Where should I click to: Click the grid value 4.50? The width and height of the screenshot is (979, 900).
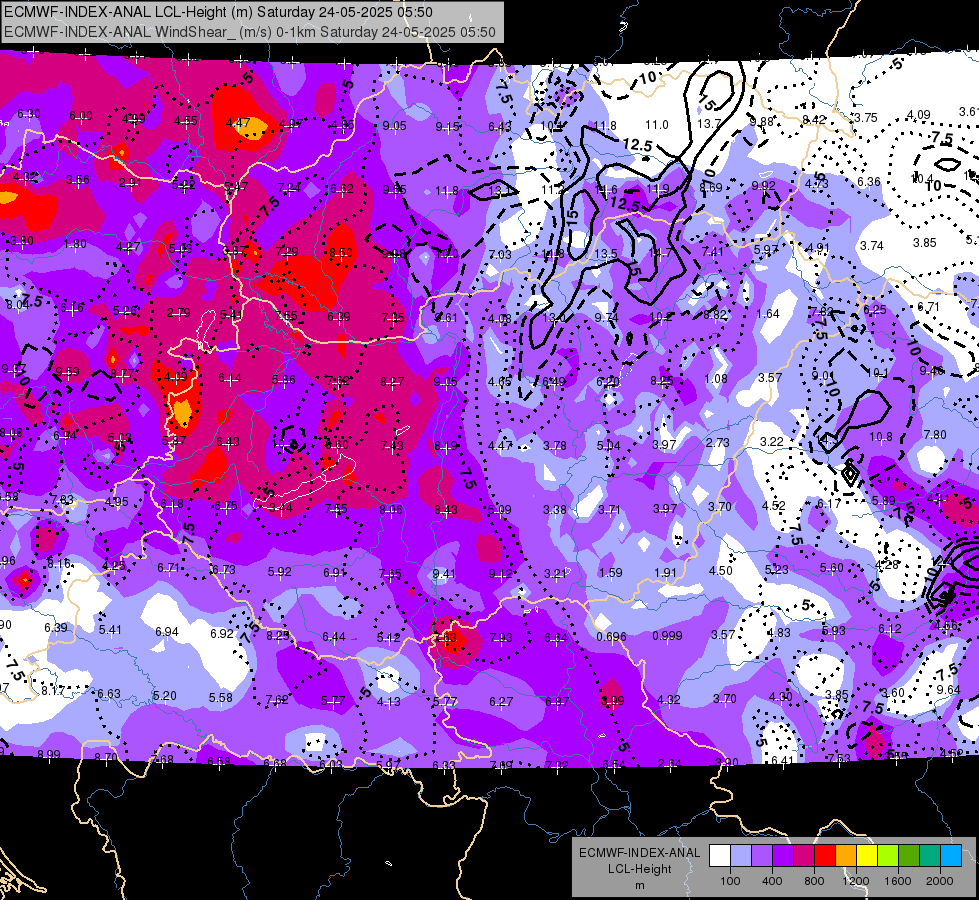[721, 571]
